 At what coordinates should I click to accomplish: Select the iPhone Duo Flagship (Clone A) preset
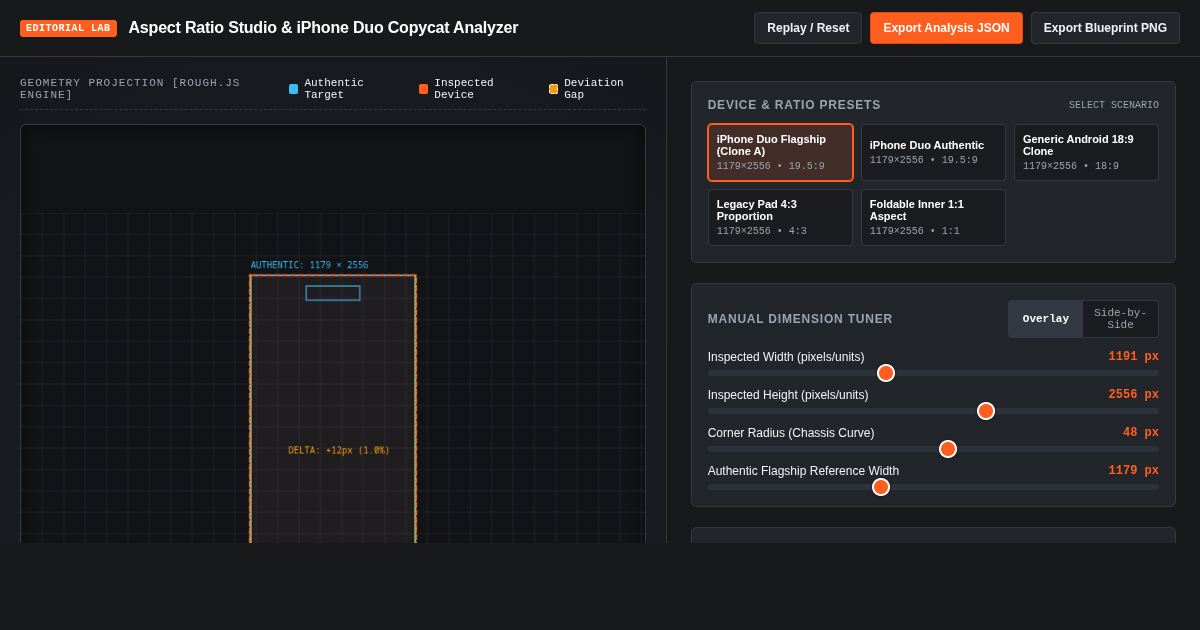[x=780, y=152]
